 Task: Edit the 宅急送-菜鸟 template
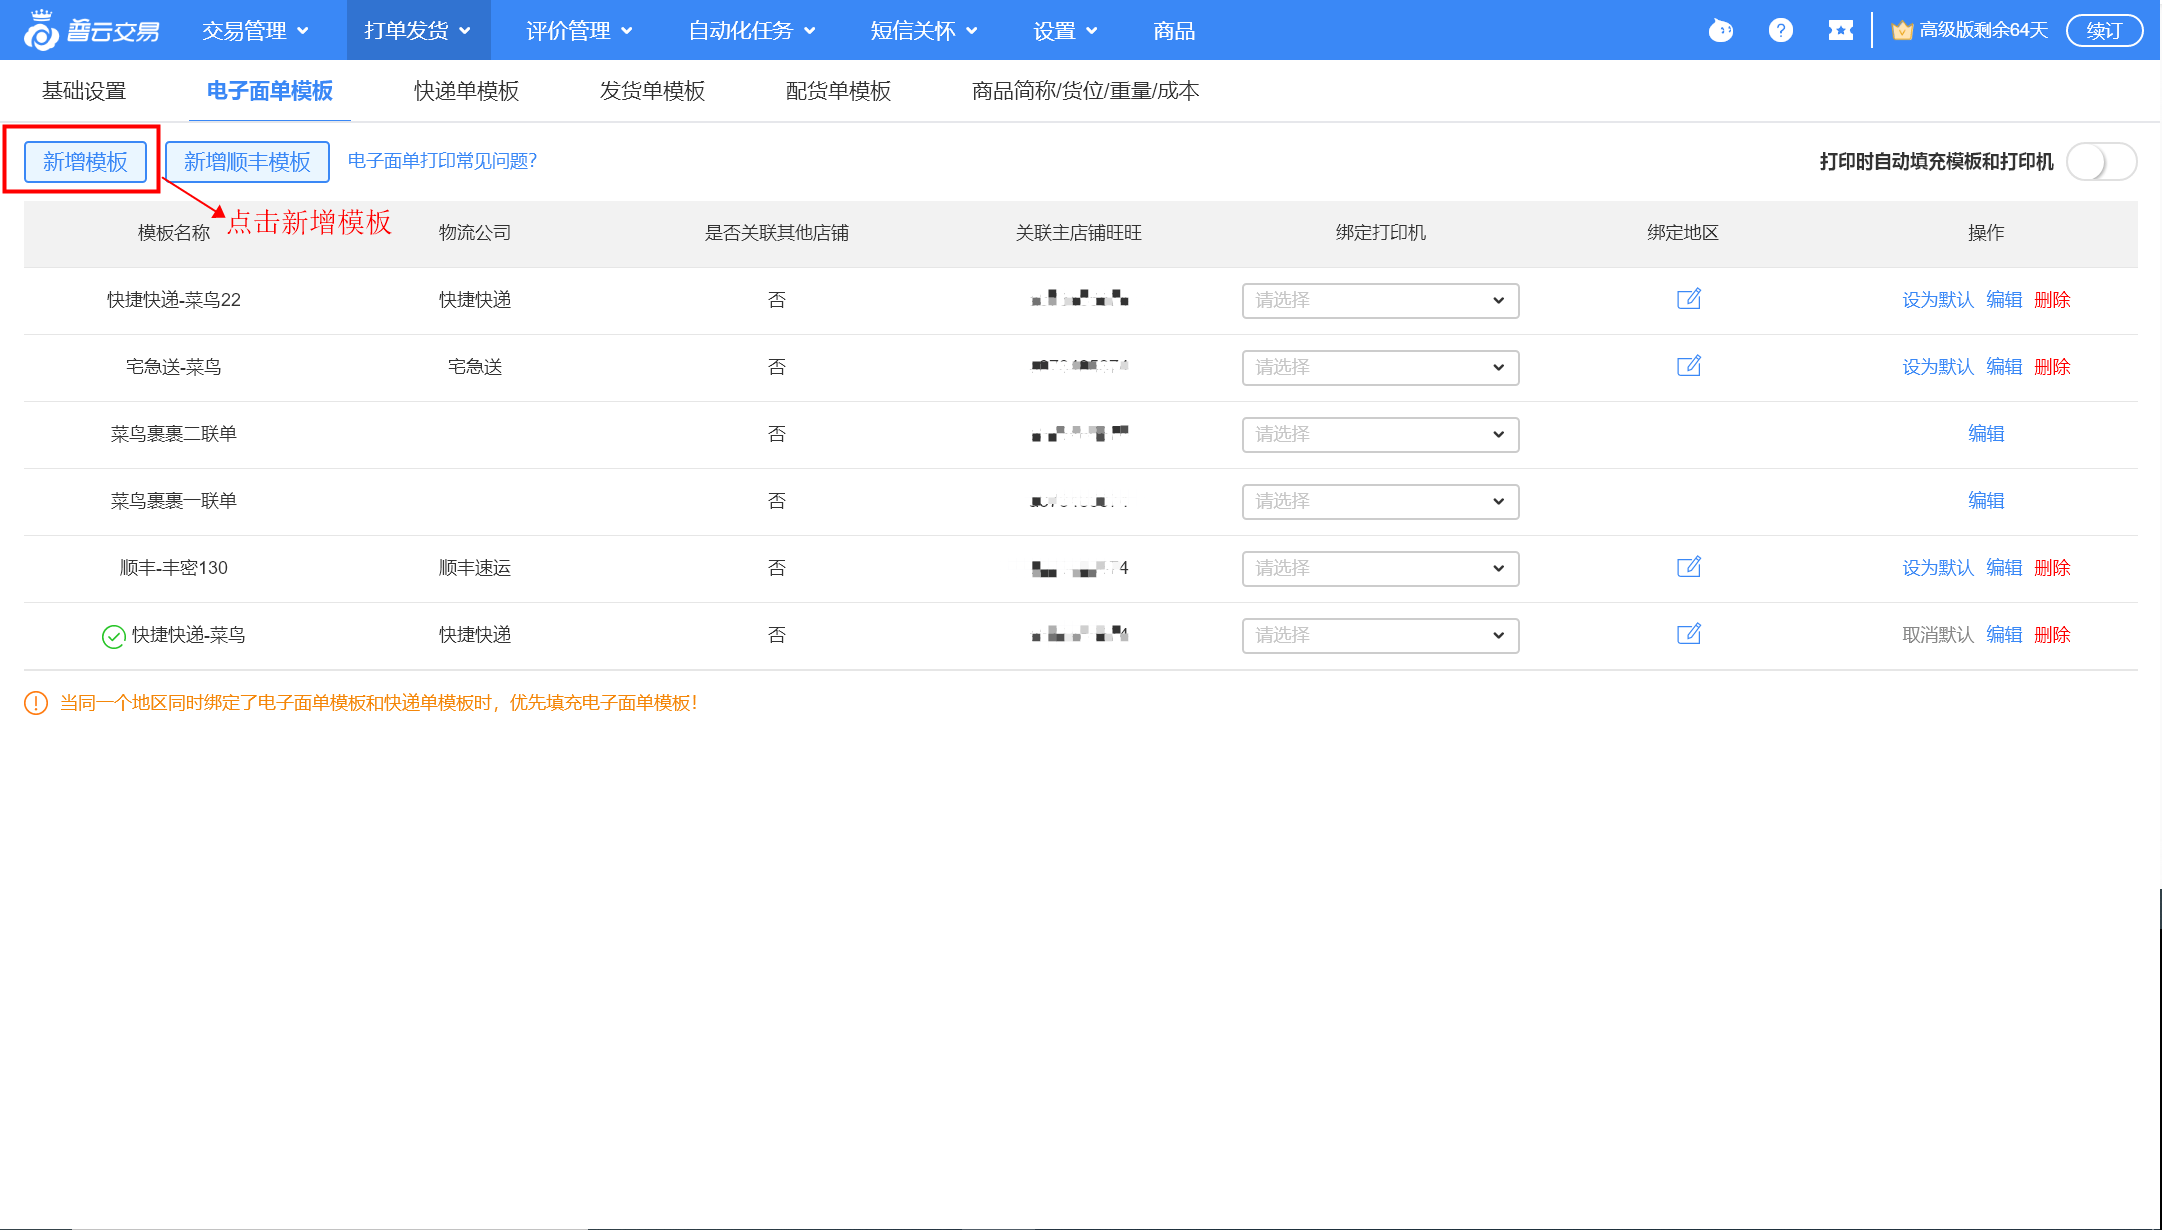2004,367
